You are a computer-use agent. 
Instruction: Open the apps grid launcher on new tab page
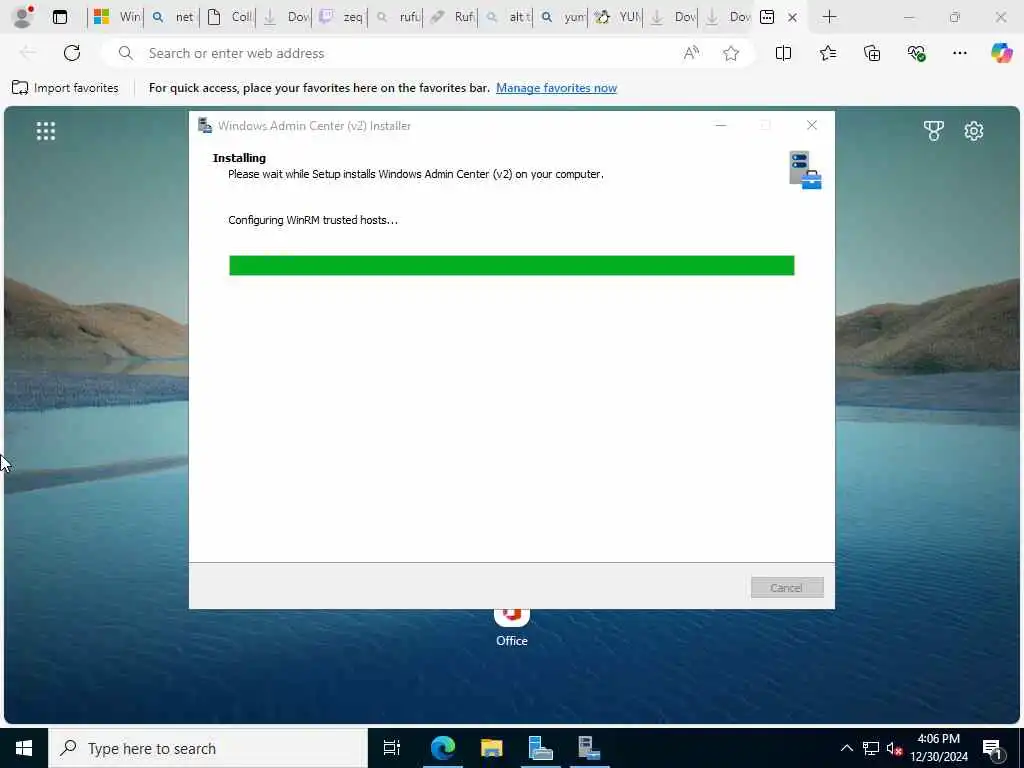click(46, 131)
